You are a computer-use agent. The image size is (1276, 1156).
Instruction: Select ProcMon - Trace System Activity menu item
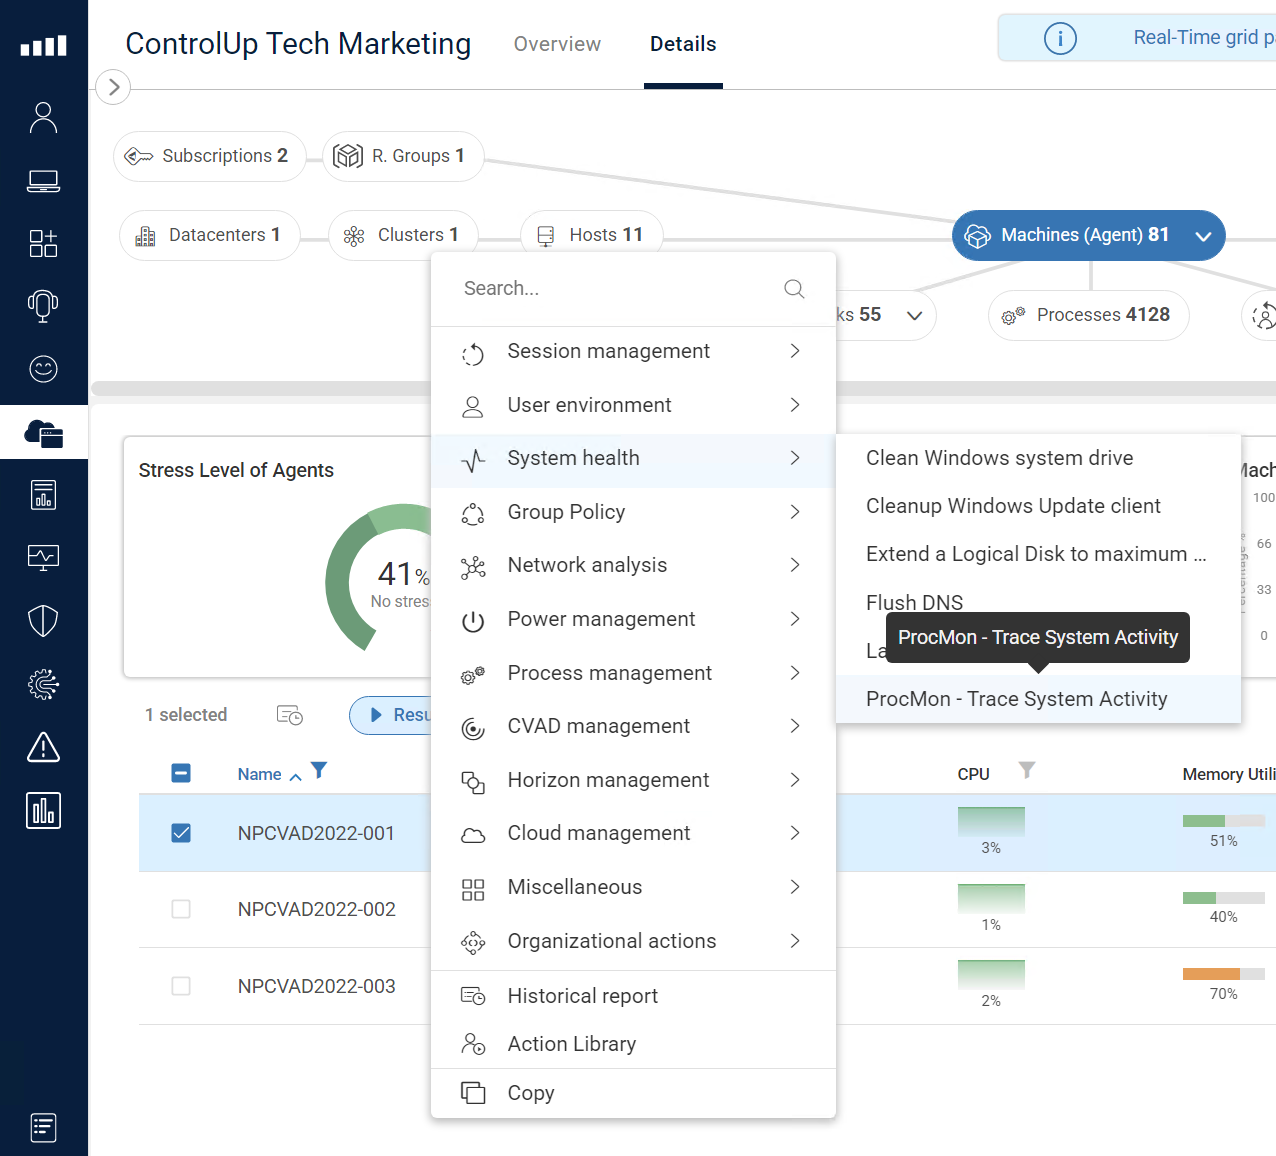coord(1016,699)
